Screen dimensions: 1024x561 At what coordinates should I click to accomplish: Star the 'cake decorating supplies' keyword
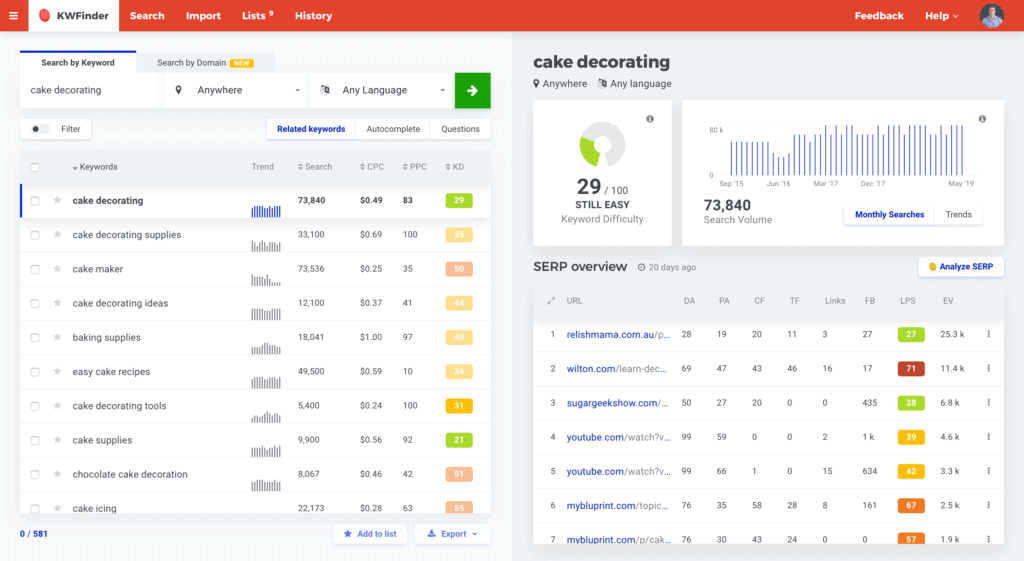pyautogui.click(x=58, y=235)
